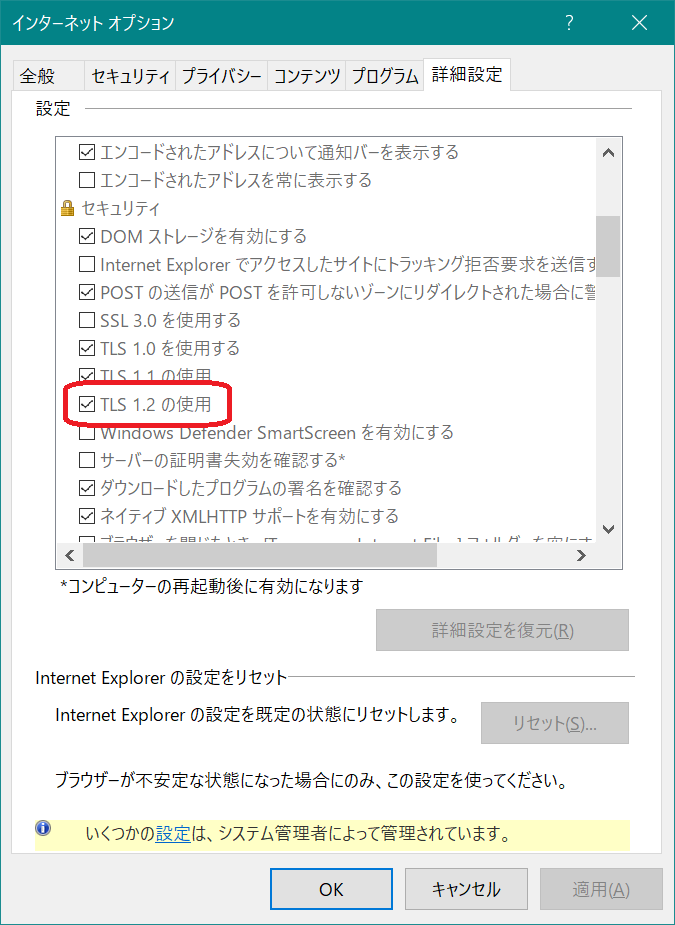Enable エンコードされたアドレスを常に表示する checkbox

tap(87, 179)
